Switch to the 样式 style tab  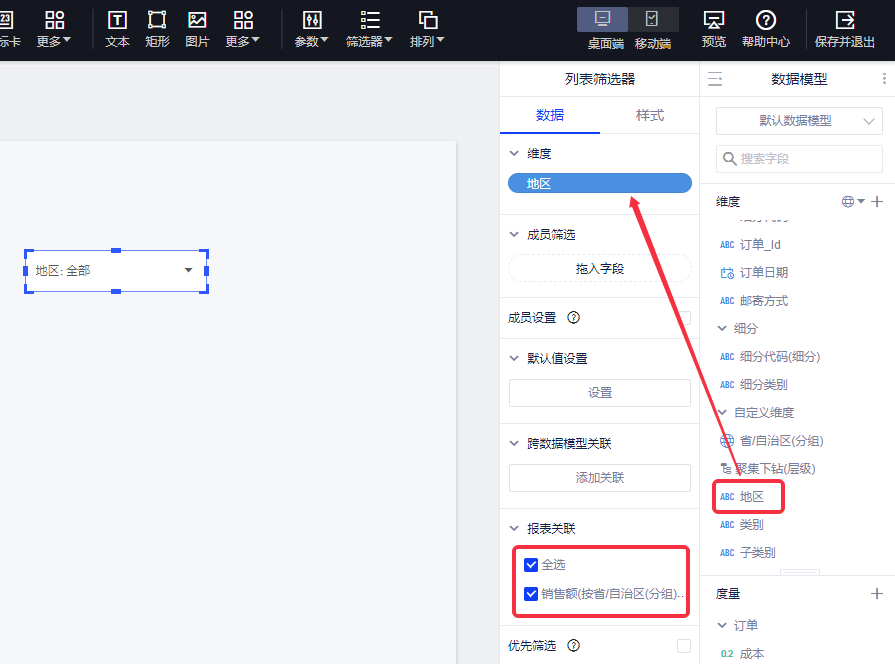click(650, 116)
